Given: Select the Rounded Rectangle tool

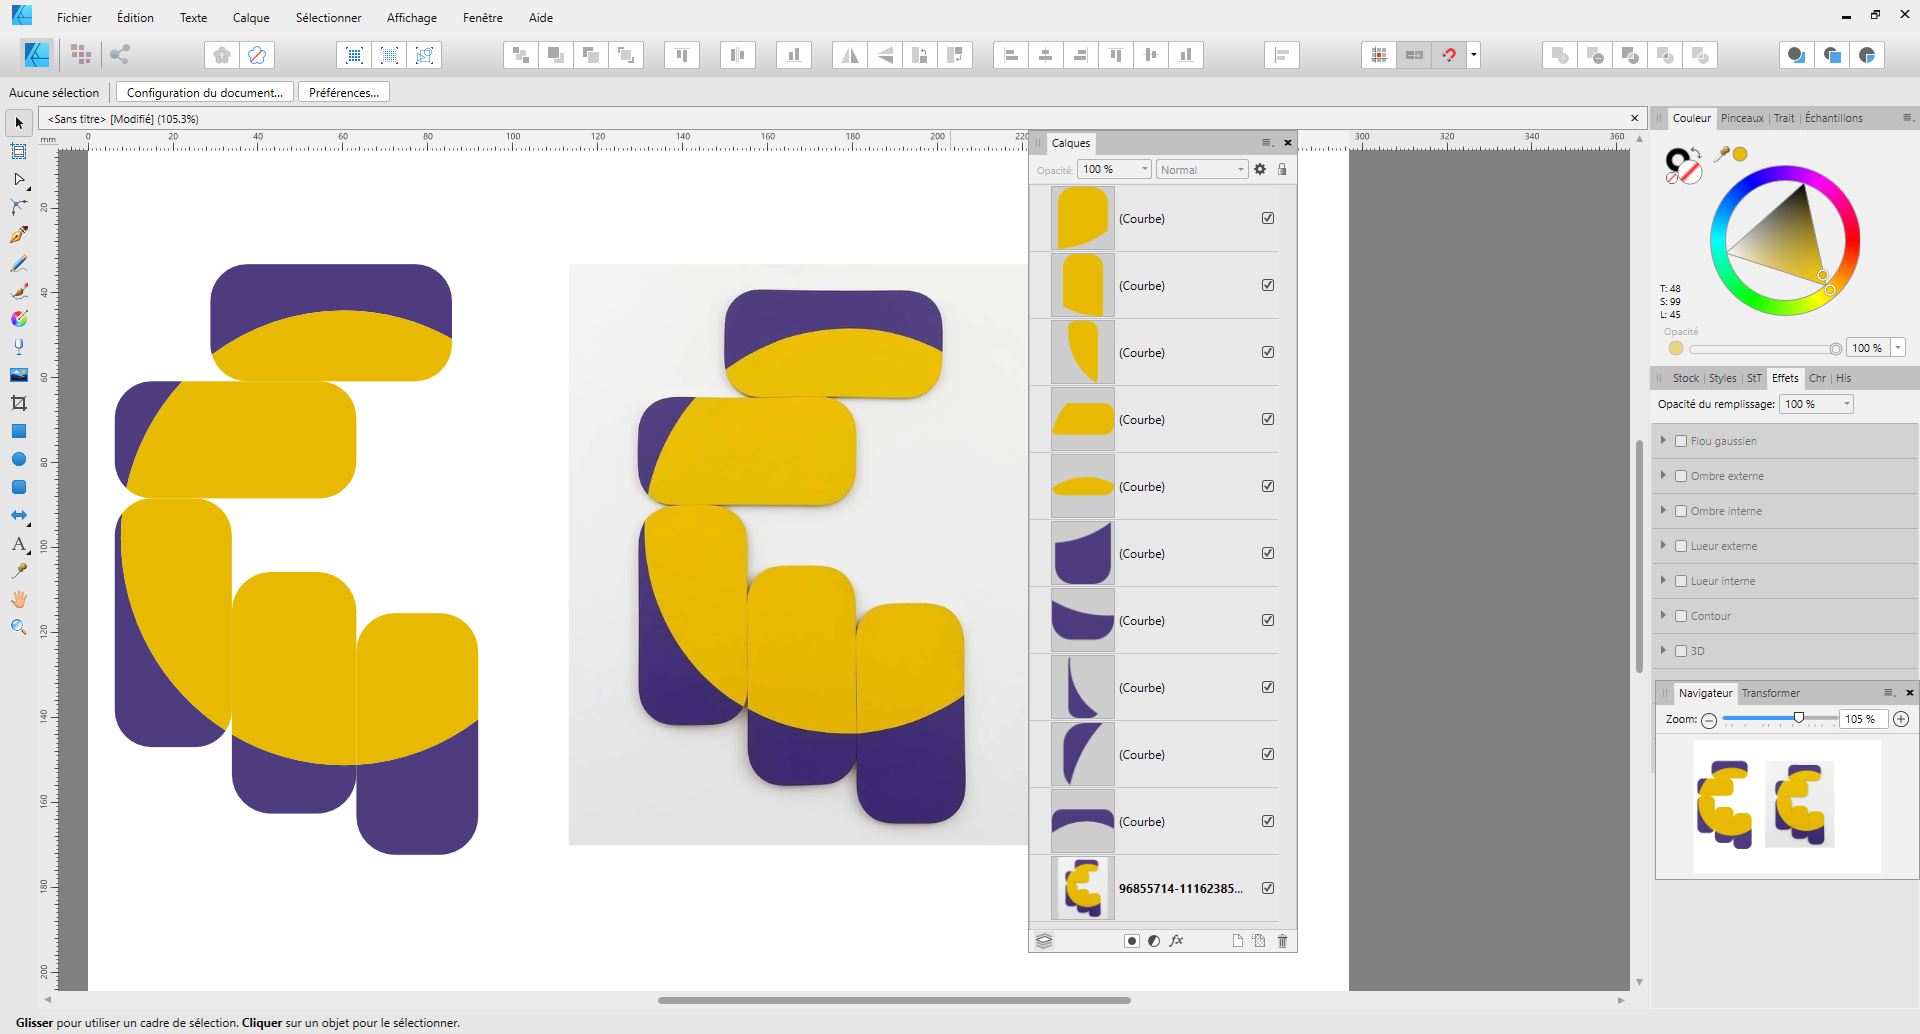Looking at the screenshot, I should click(19, 487).
